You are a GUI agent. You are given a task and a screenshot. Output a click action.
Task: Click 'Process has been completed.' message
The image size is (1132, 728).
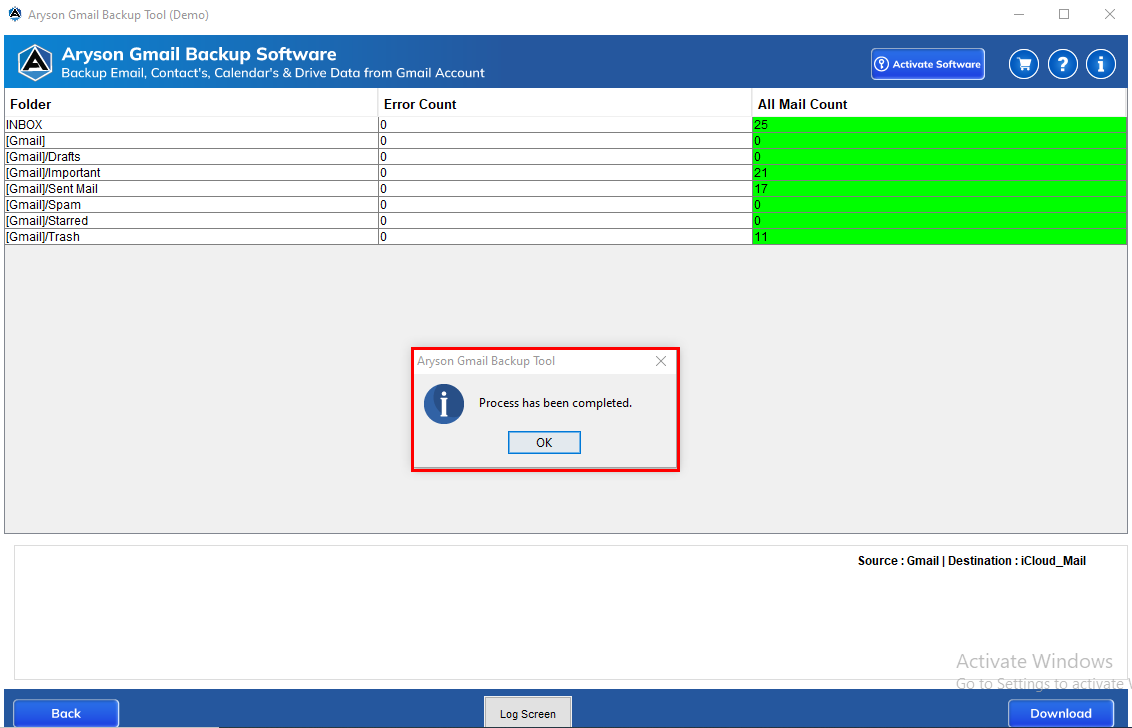coord(555,403)
